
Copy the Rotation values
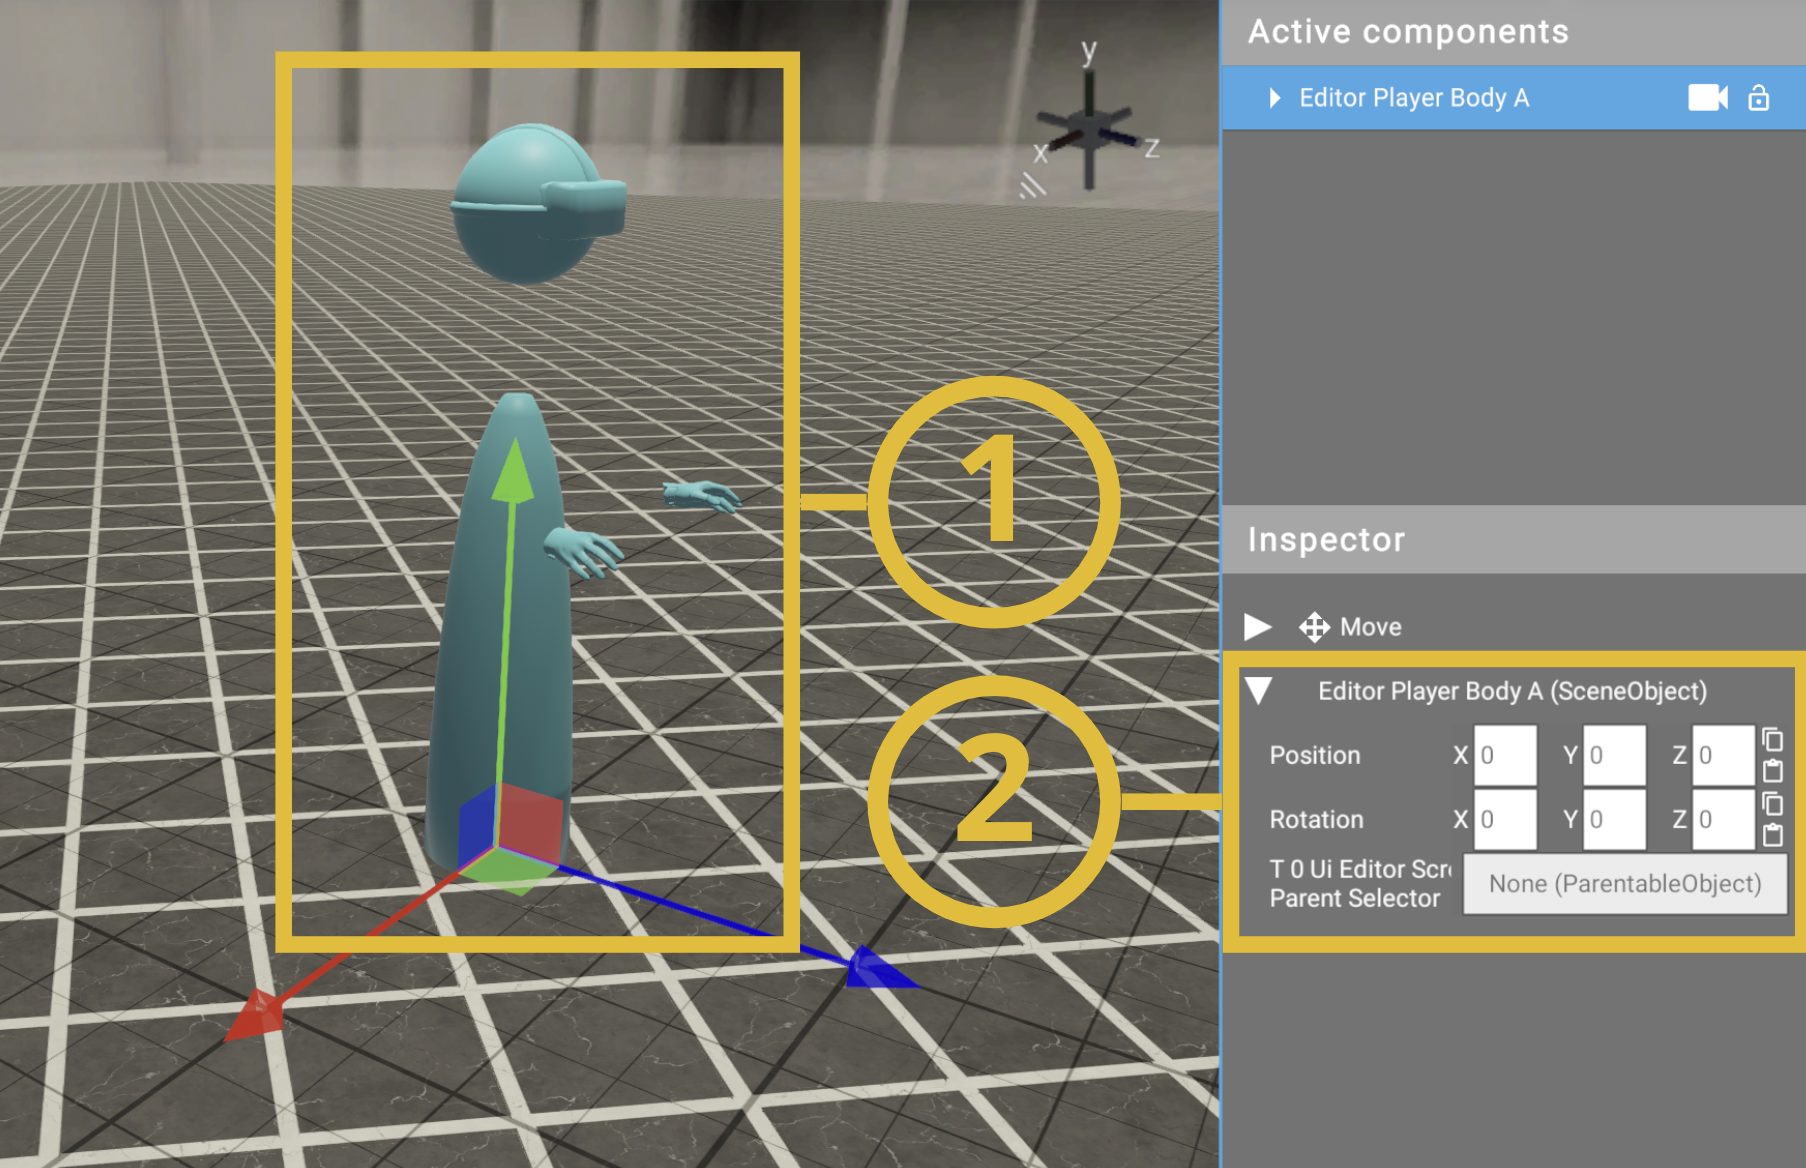(1772, 804)
